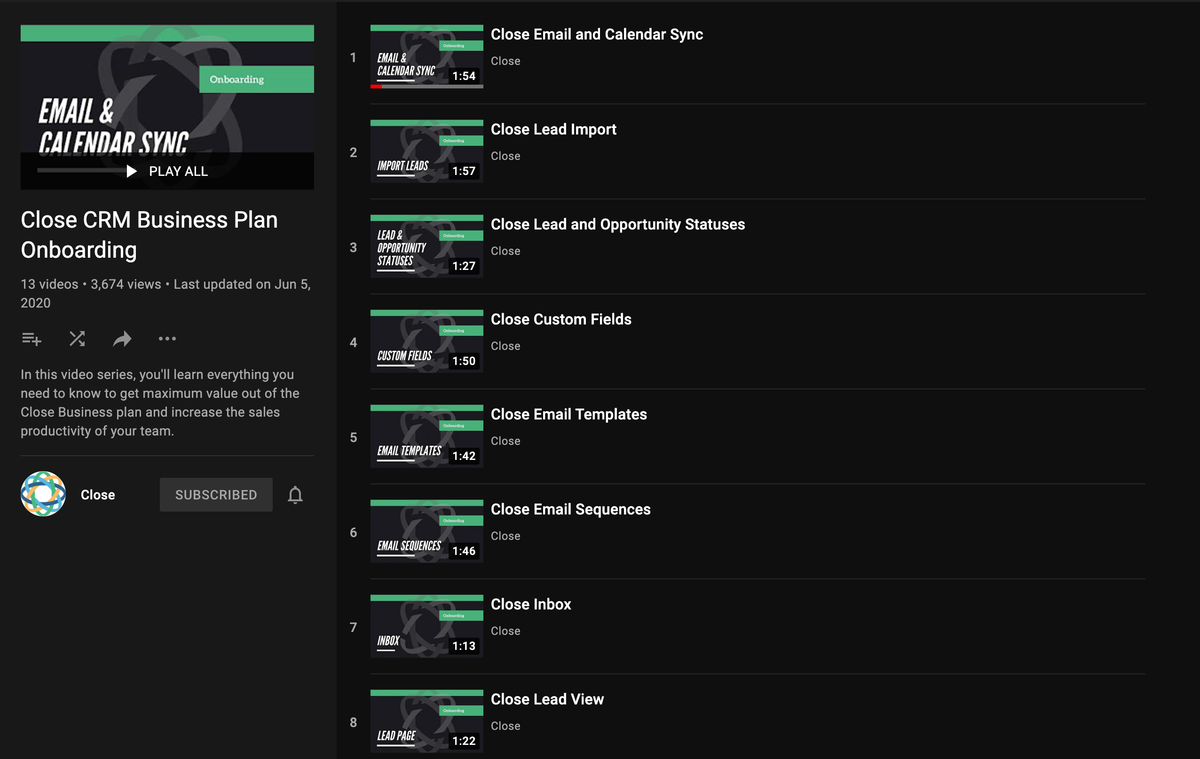The width and height of the screenshot is (1200, 759).
Task: Click the Custom Fields thumbnail
Action: point(427,341)
